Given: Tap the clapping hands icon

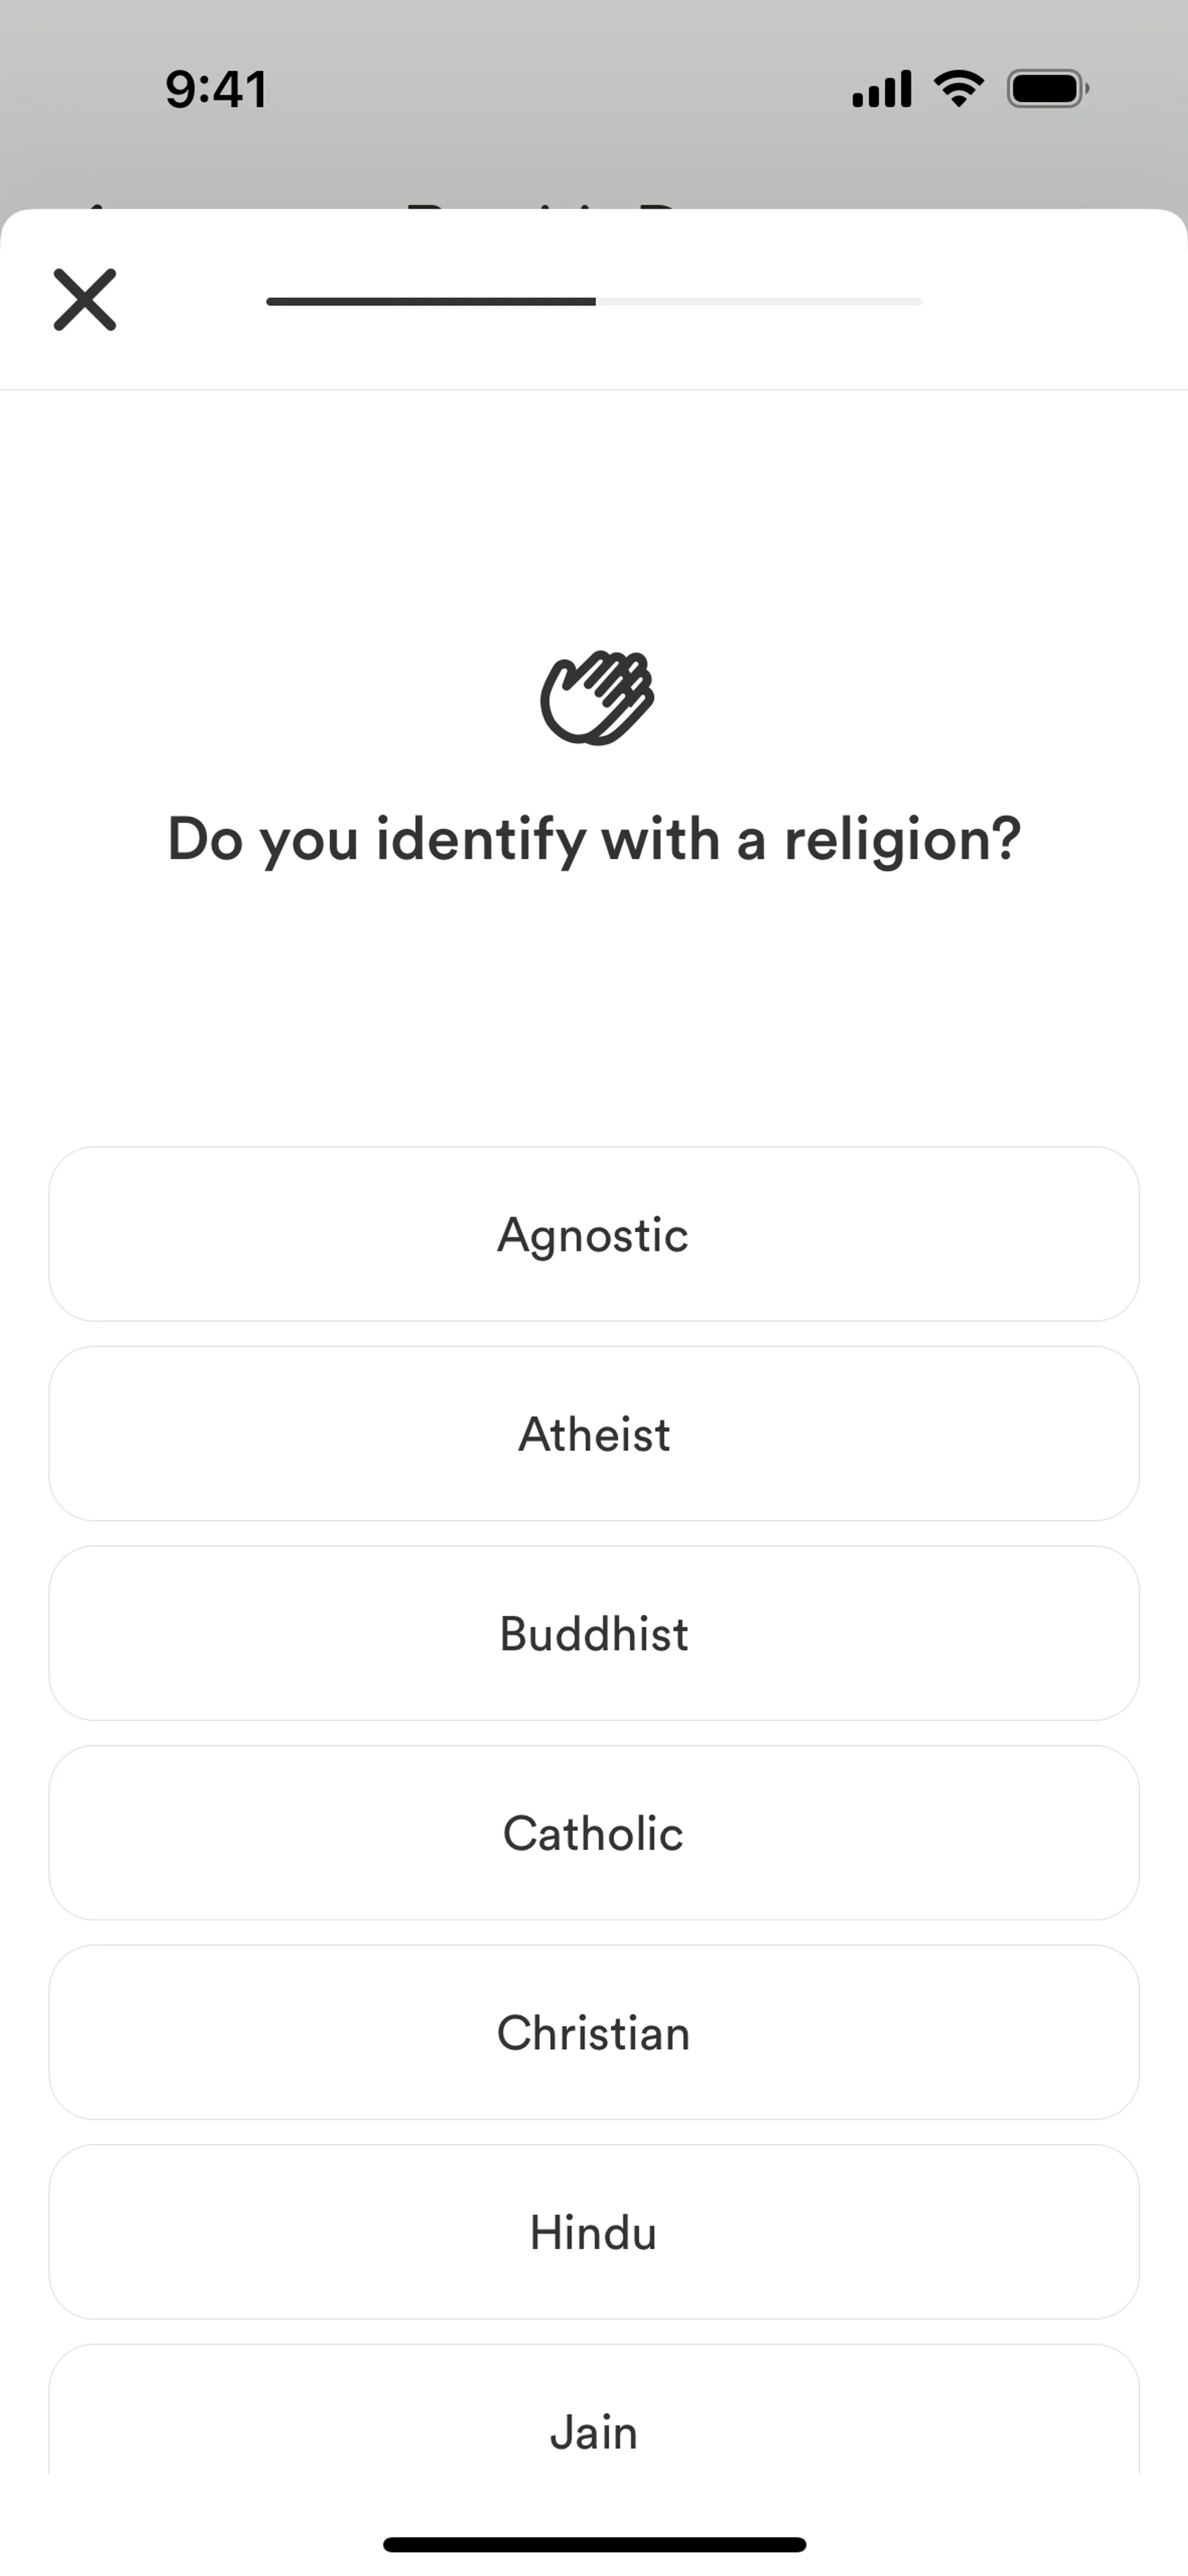Looking at the screenshot, I should coord(596,698).
